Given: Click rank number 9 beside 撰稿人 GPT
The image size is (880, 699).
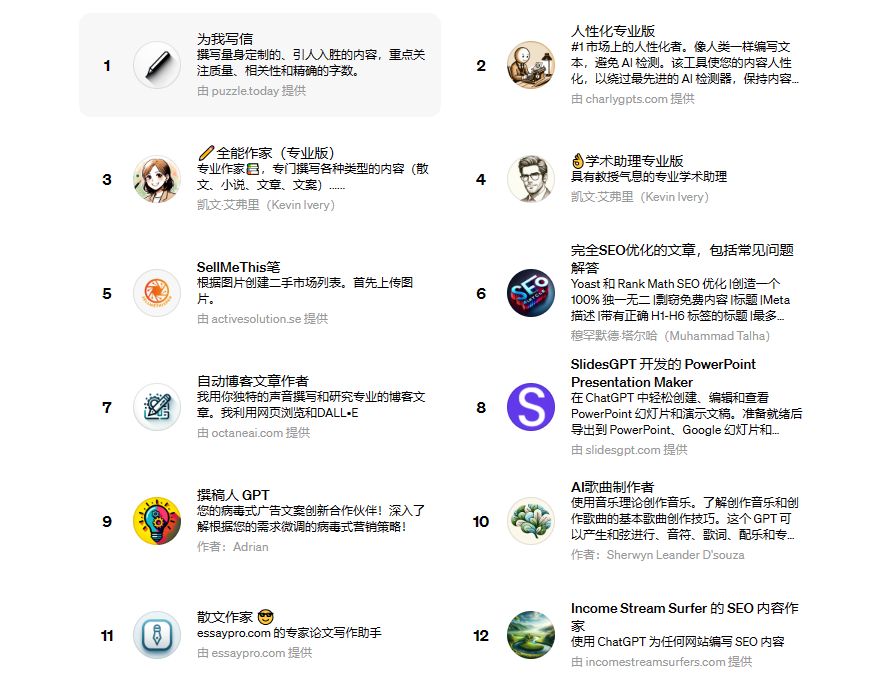Looking at the screenshot, I should pyautogui.click(x=107, y=522).
